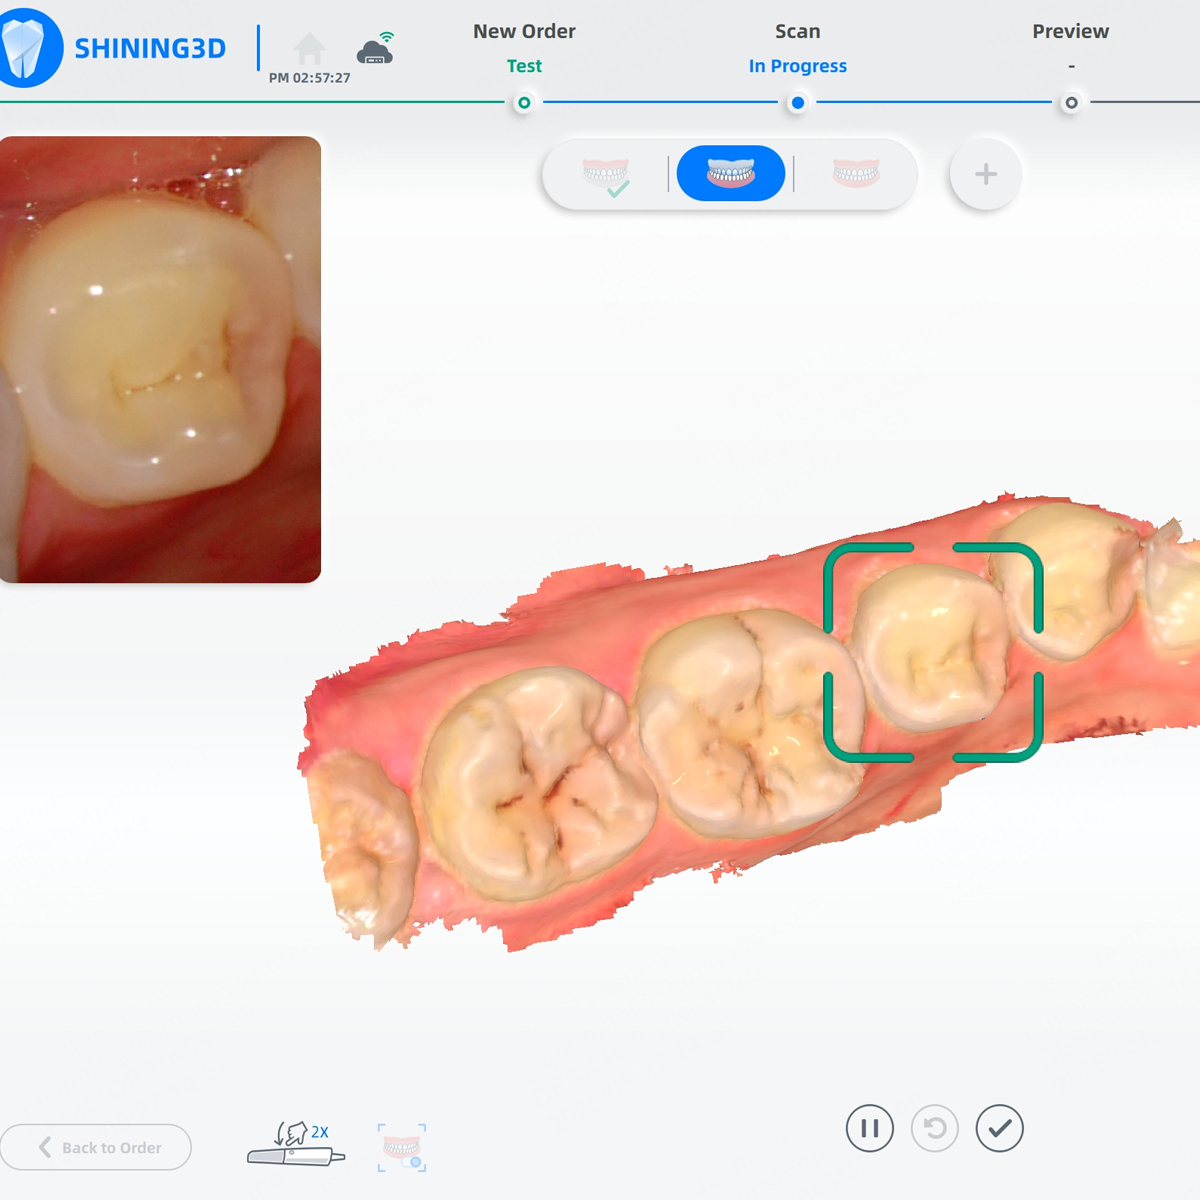This screenshot has height=1200, width=1200.
Task: Select the lower jaw scan option
Action: 855,173
